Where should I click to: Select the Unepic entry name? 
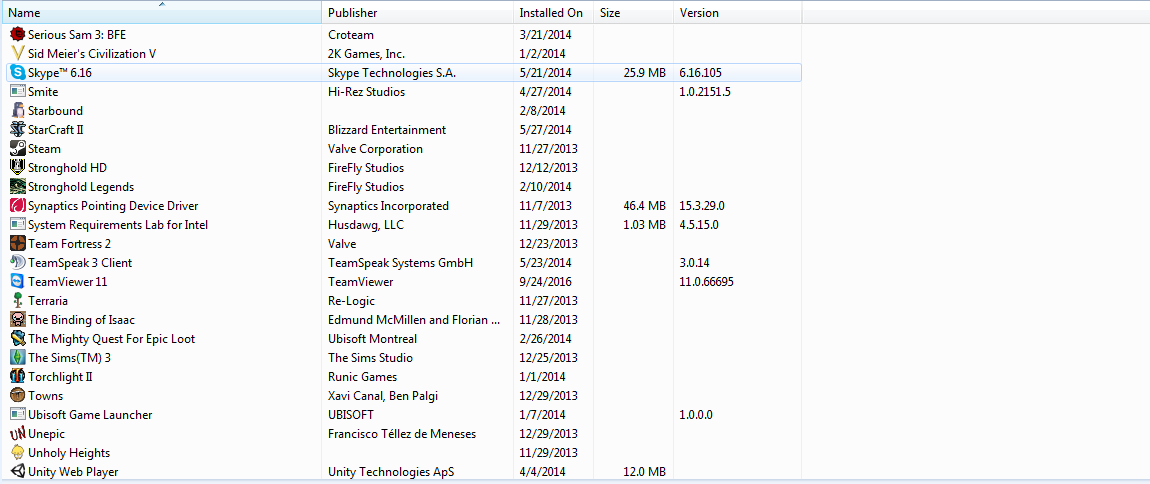click(x=46, y=434)
